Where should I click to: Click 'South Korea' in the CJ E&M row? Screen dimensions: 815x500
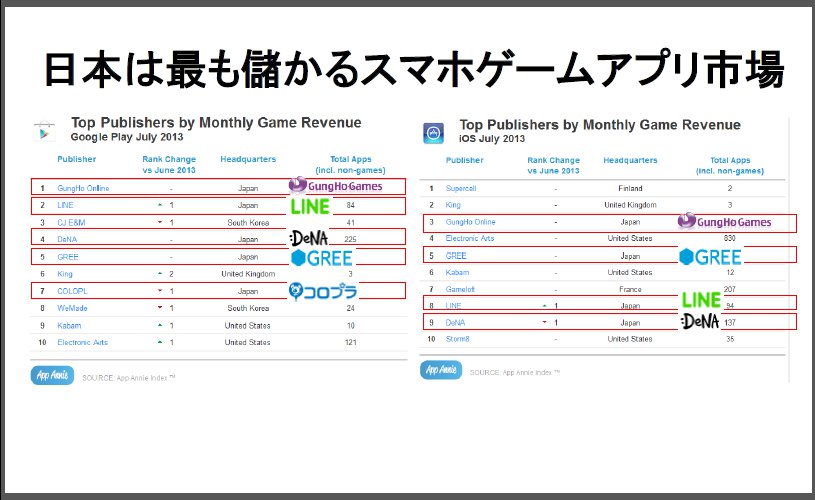[248, 222]
